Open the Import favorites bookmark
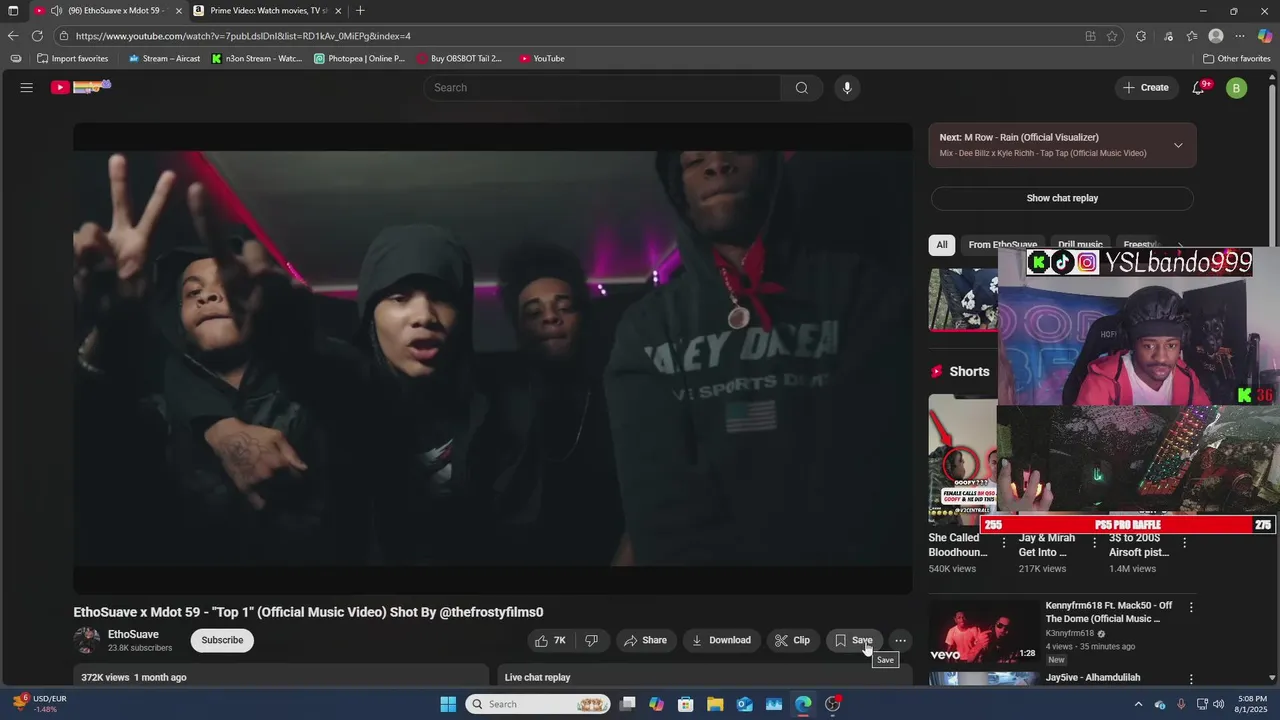 tap(73, 59)
